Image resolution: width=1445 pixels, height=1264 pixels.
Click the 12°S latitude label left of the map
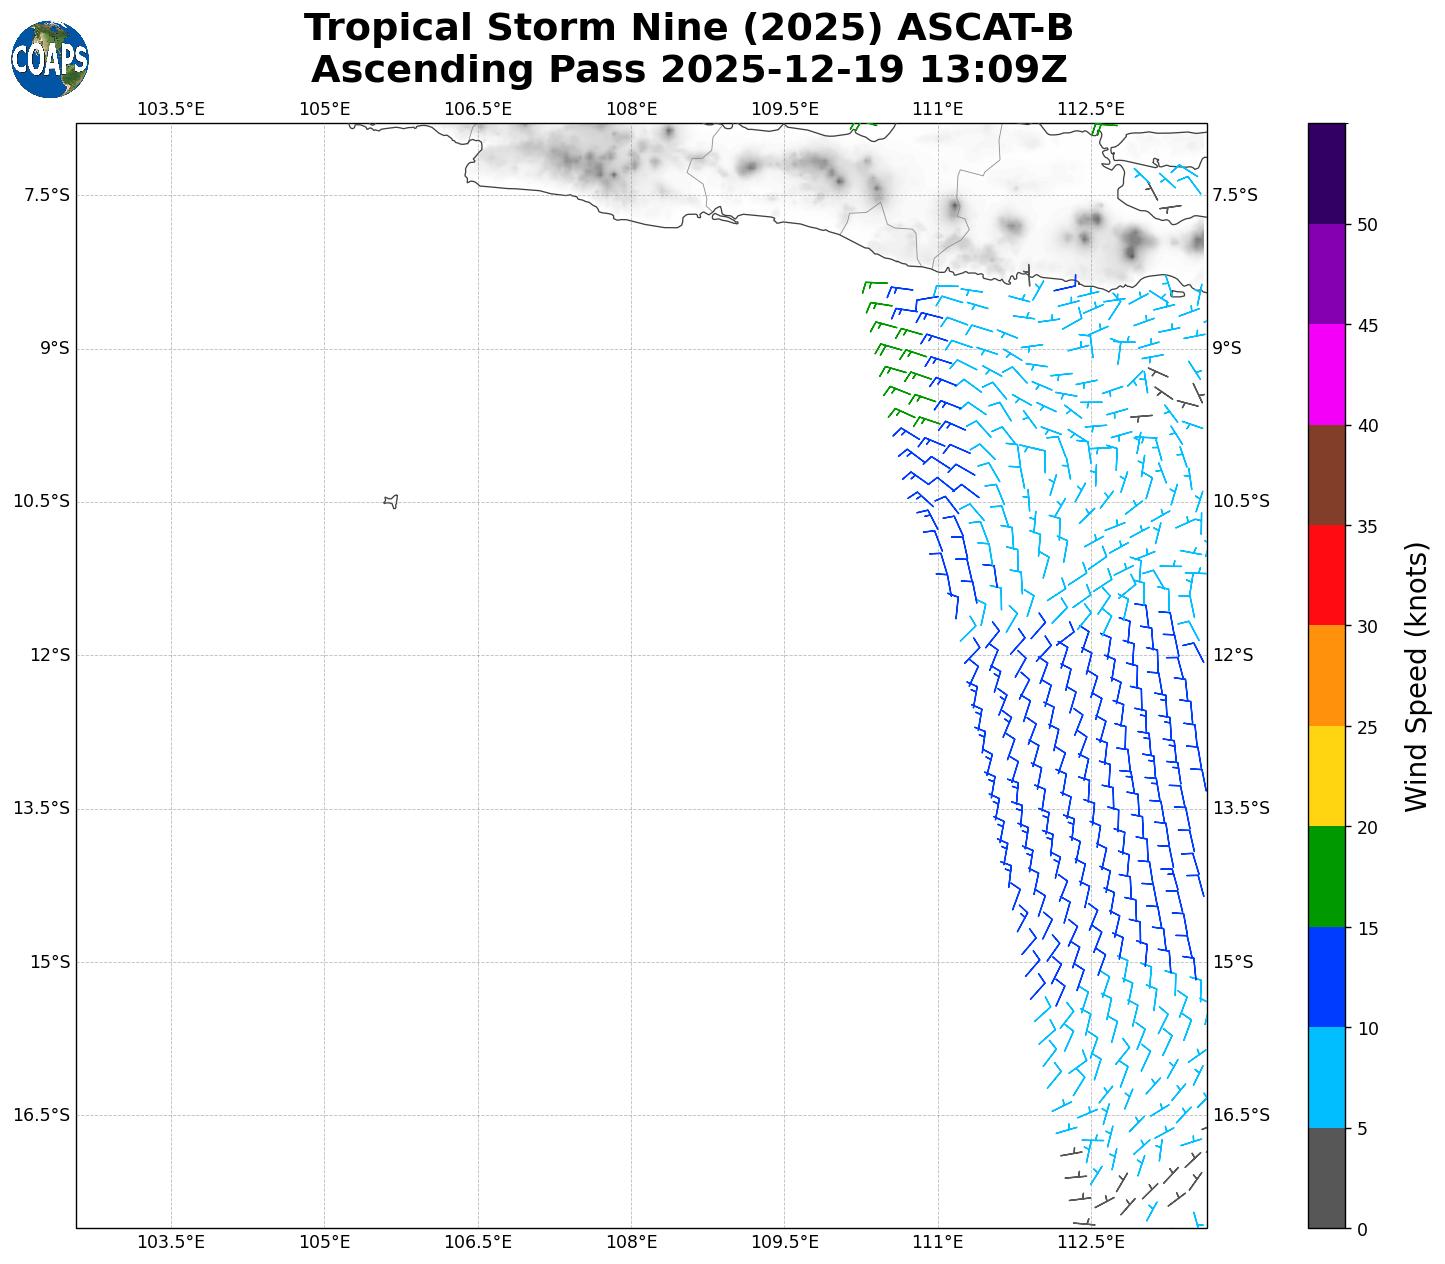(x=50, y=655)
